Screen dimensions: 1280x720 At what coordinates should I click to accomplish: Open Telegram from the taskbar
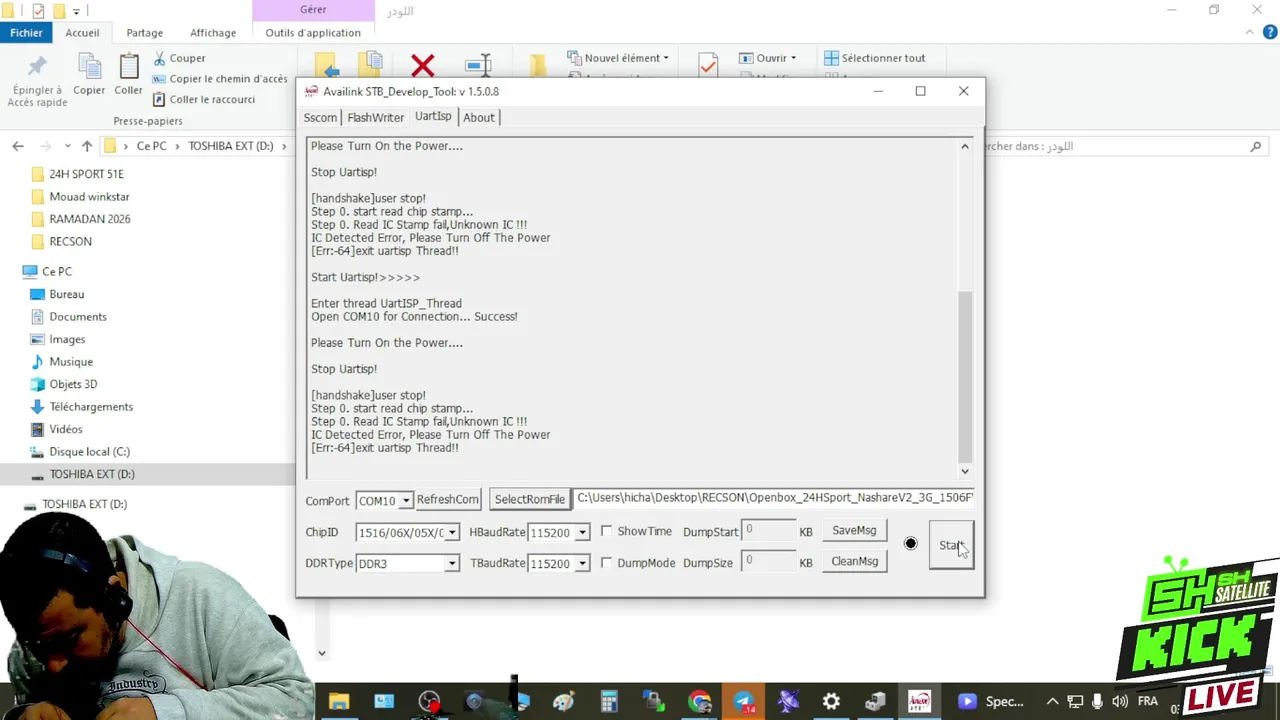(744, 702)
